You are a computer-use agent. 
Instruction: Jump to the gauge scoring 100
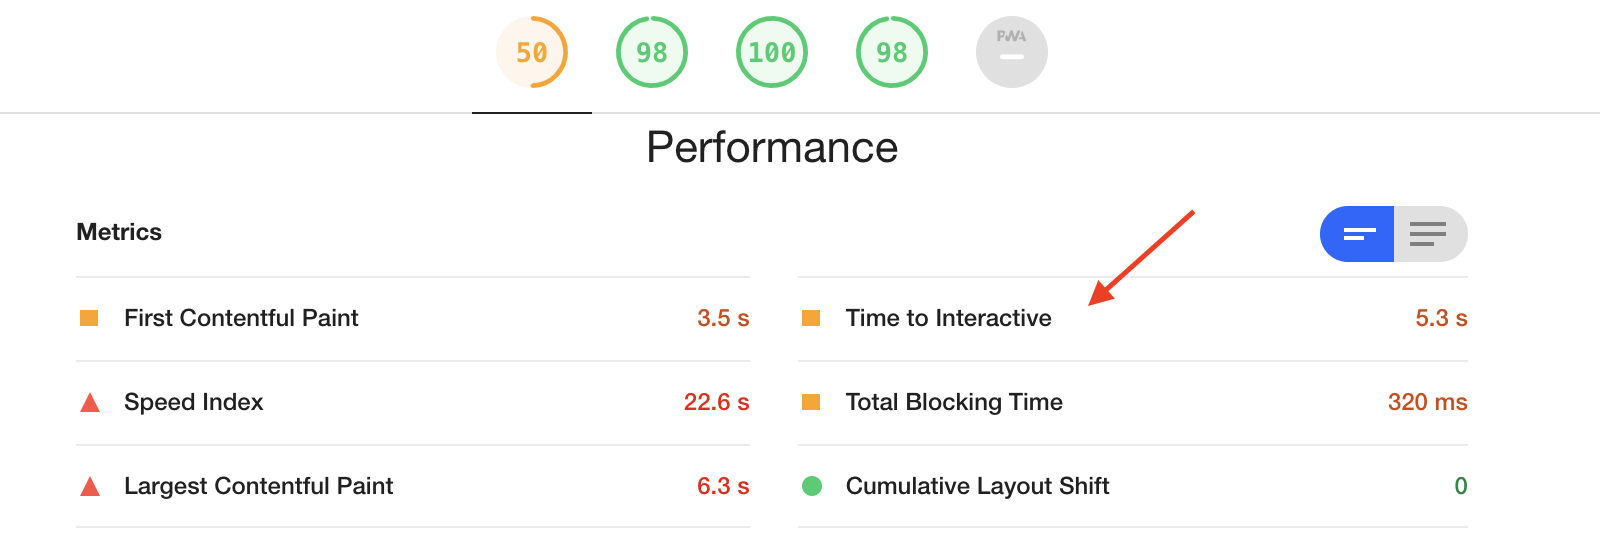click(772, 52)
